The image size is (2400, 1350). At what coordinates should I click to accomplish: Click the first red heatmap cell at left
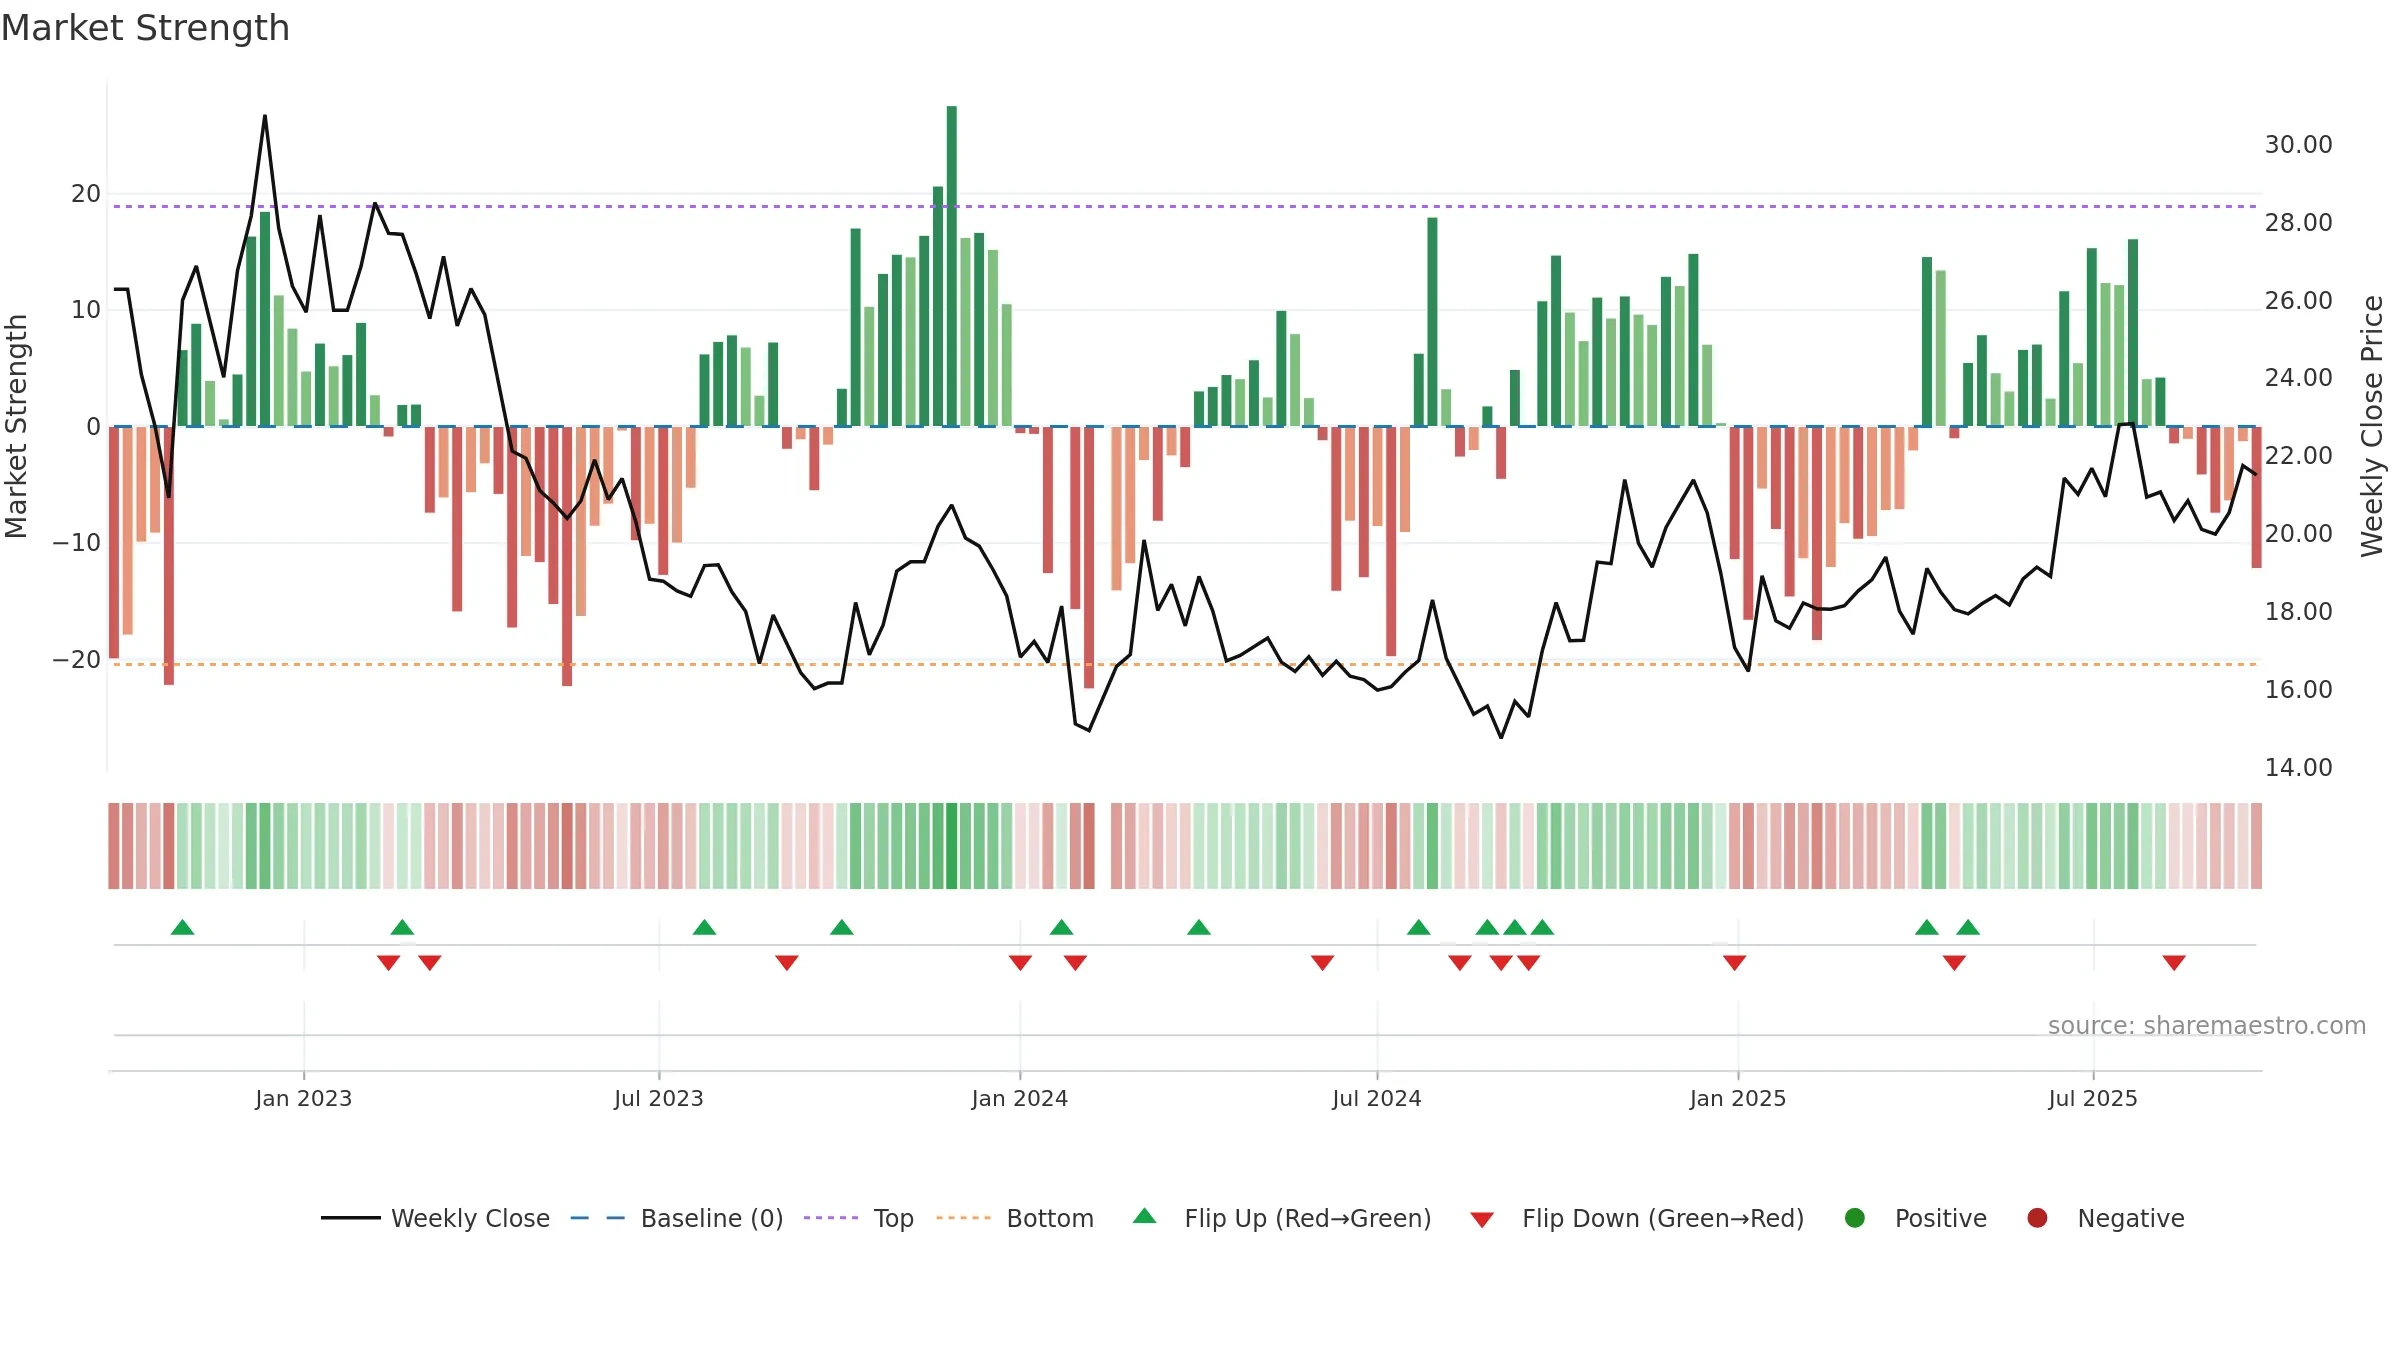114,846
